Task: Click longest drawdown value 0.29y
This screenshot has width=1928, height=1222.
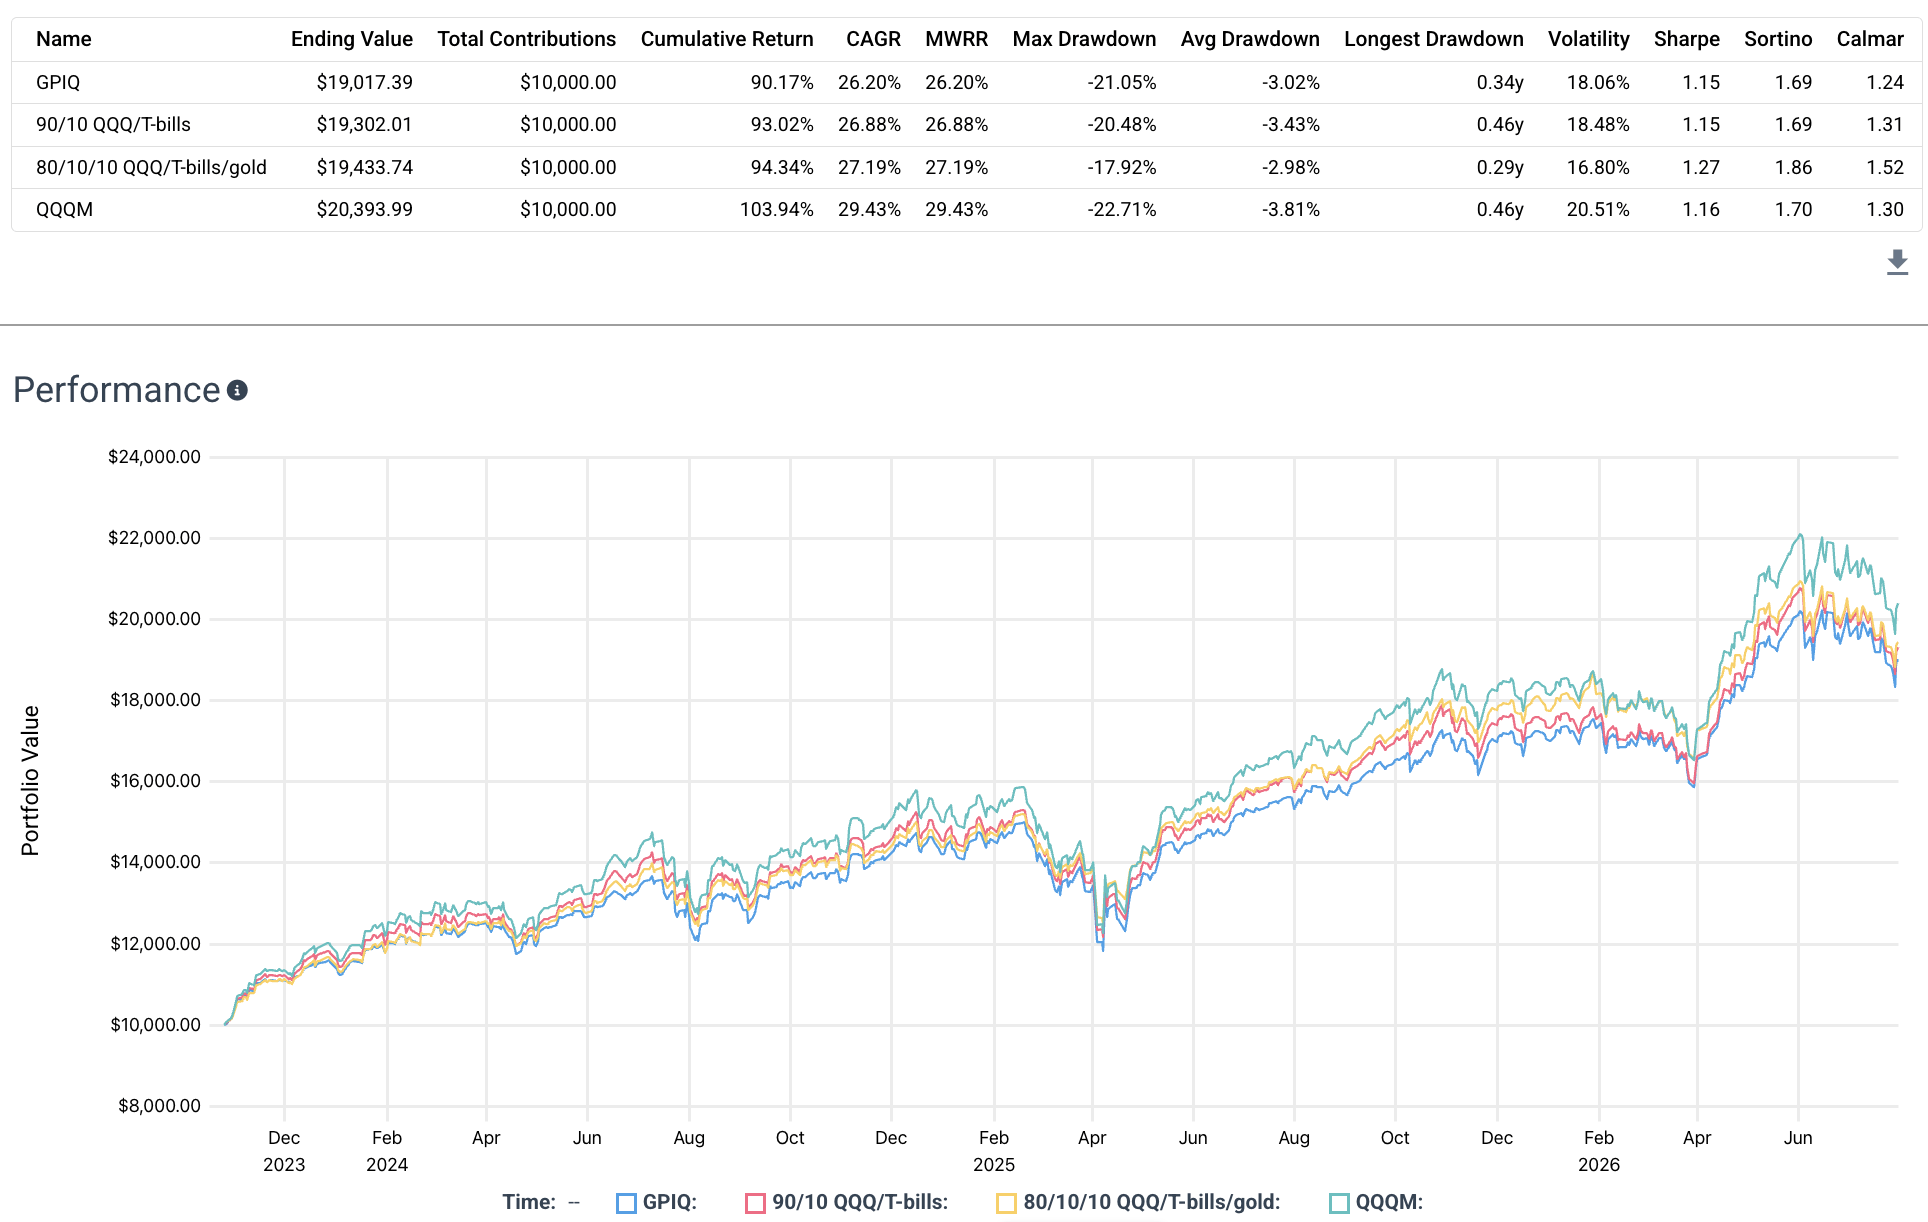Action: (x=1500, y=167)
